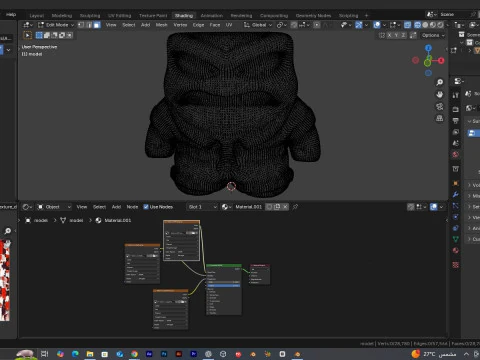Image resolution: width=480 pixels, height=360 pixels.
Task: Open the viewport editor type dropdown
Action: pyautogui.click(x=28, y=25)
